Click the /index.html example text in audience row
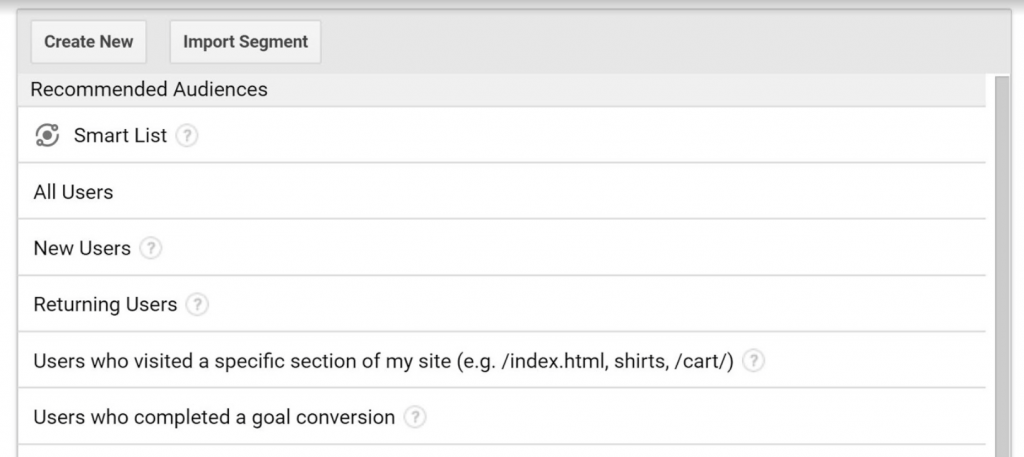This screenshot has width=1024, height=457. point(551,361)
